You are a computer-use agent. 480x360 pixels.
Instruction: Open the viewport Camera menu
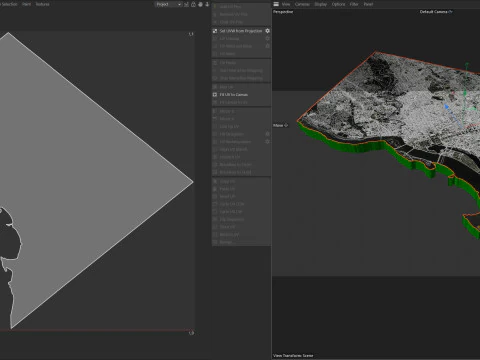pos(302,4)
